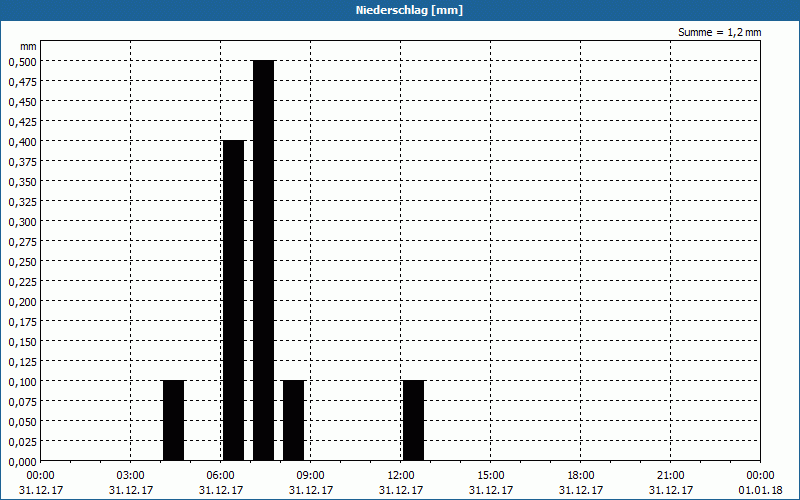Click the small bar between 03:00 and 06:00

click(x=173, y=420)
